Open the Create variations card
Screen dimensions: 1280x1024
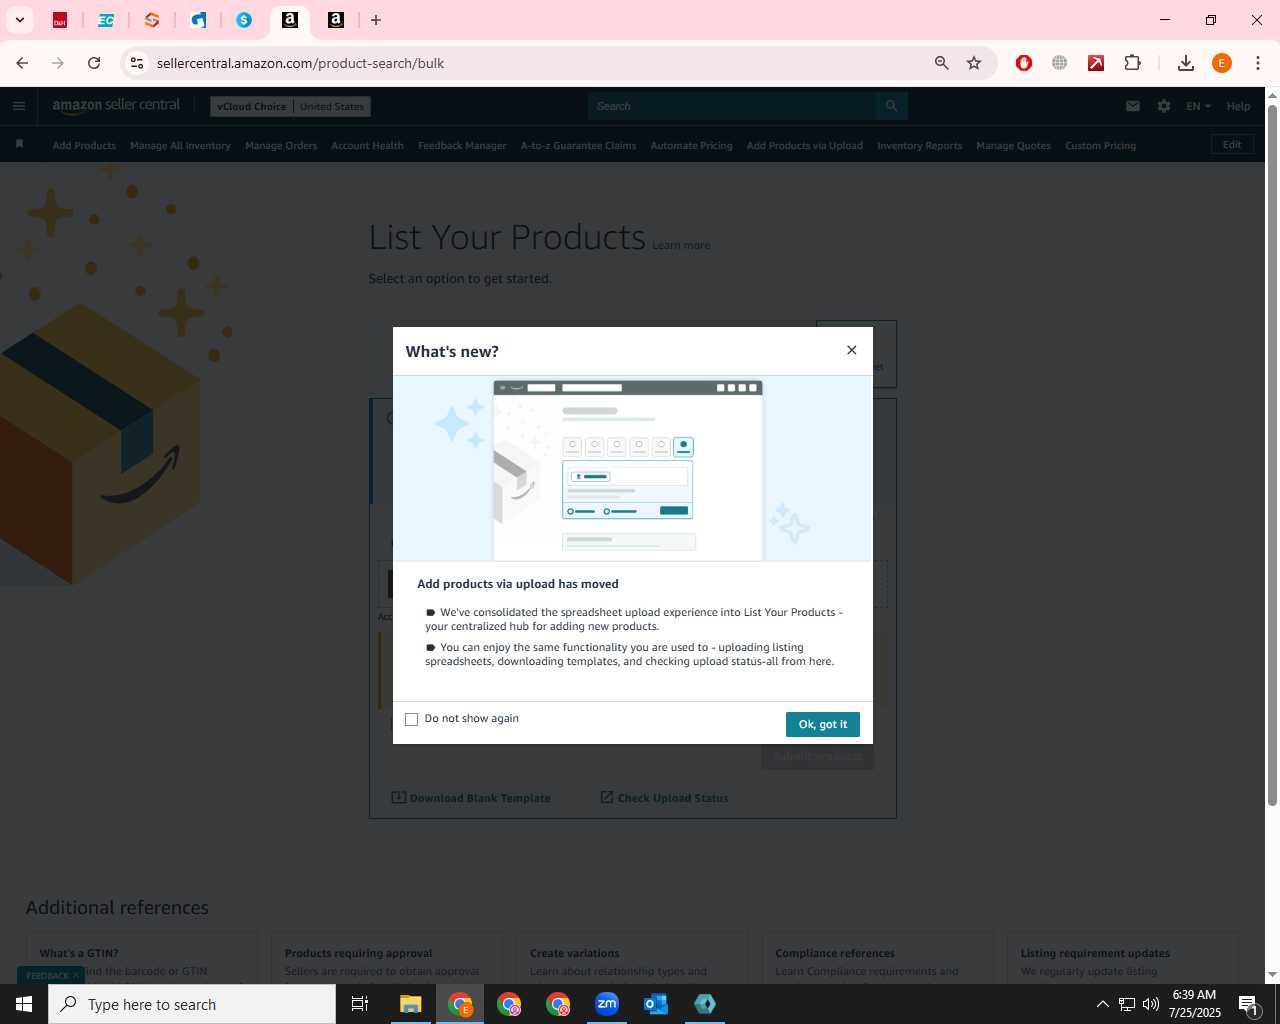[x=632, y=958]
